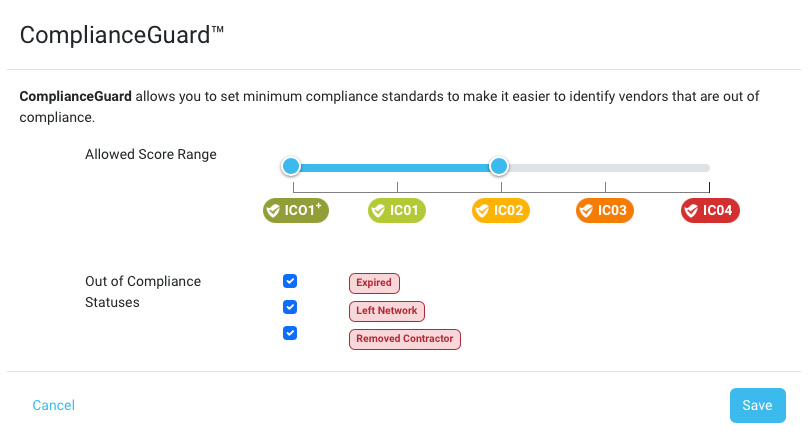The height and width of the screenshot is (440, 809).
Task: Uncheck the Expired status checkbox
Action: [290, 281]
